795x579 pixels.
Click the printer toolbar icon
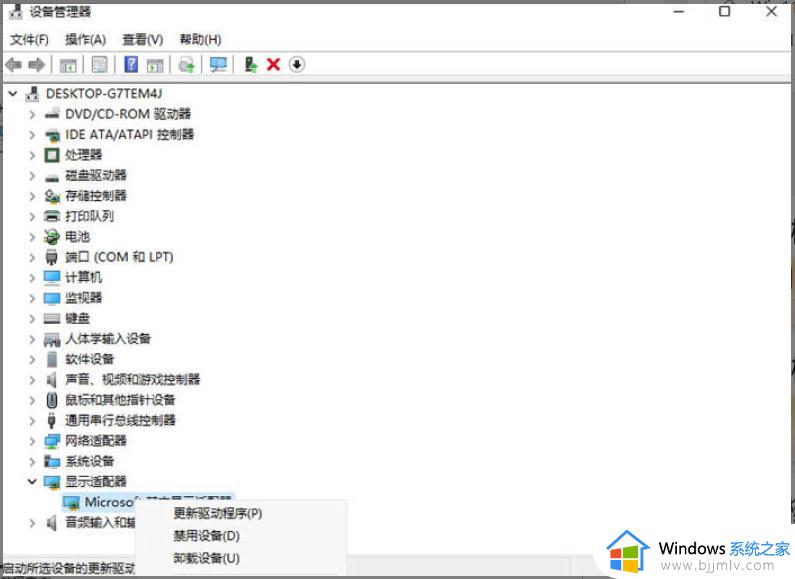pos(187,65)
